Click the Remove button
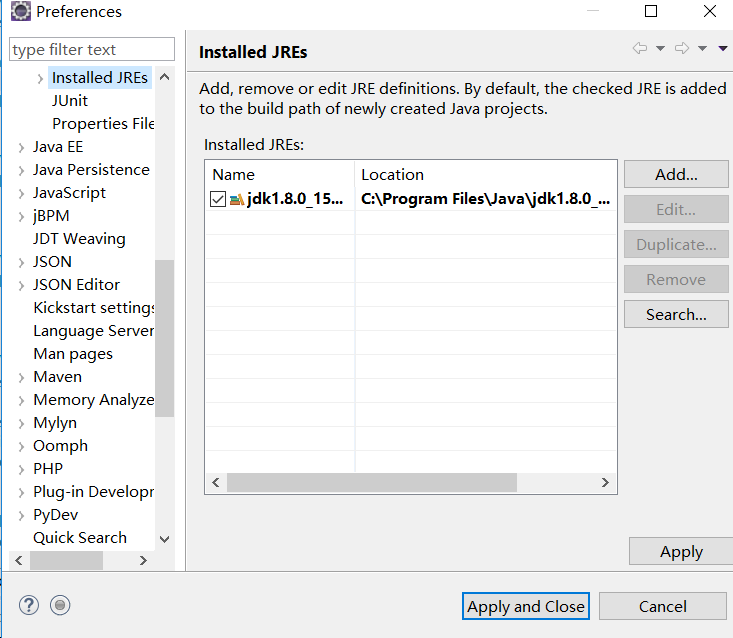733x638 pixels. click(x=676, y=280)
